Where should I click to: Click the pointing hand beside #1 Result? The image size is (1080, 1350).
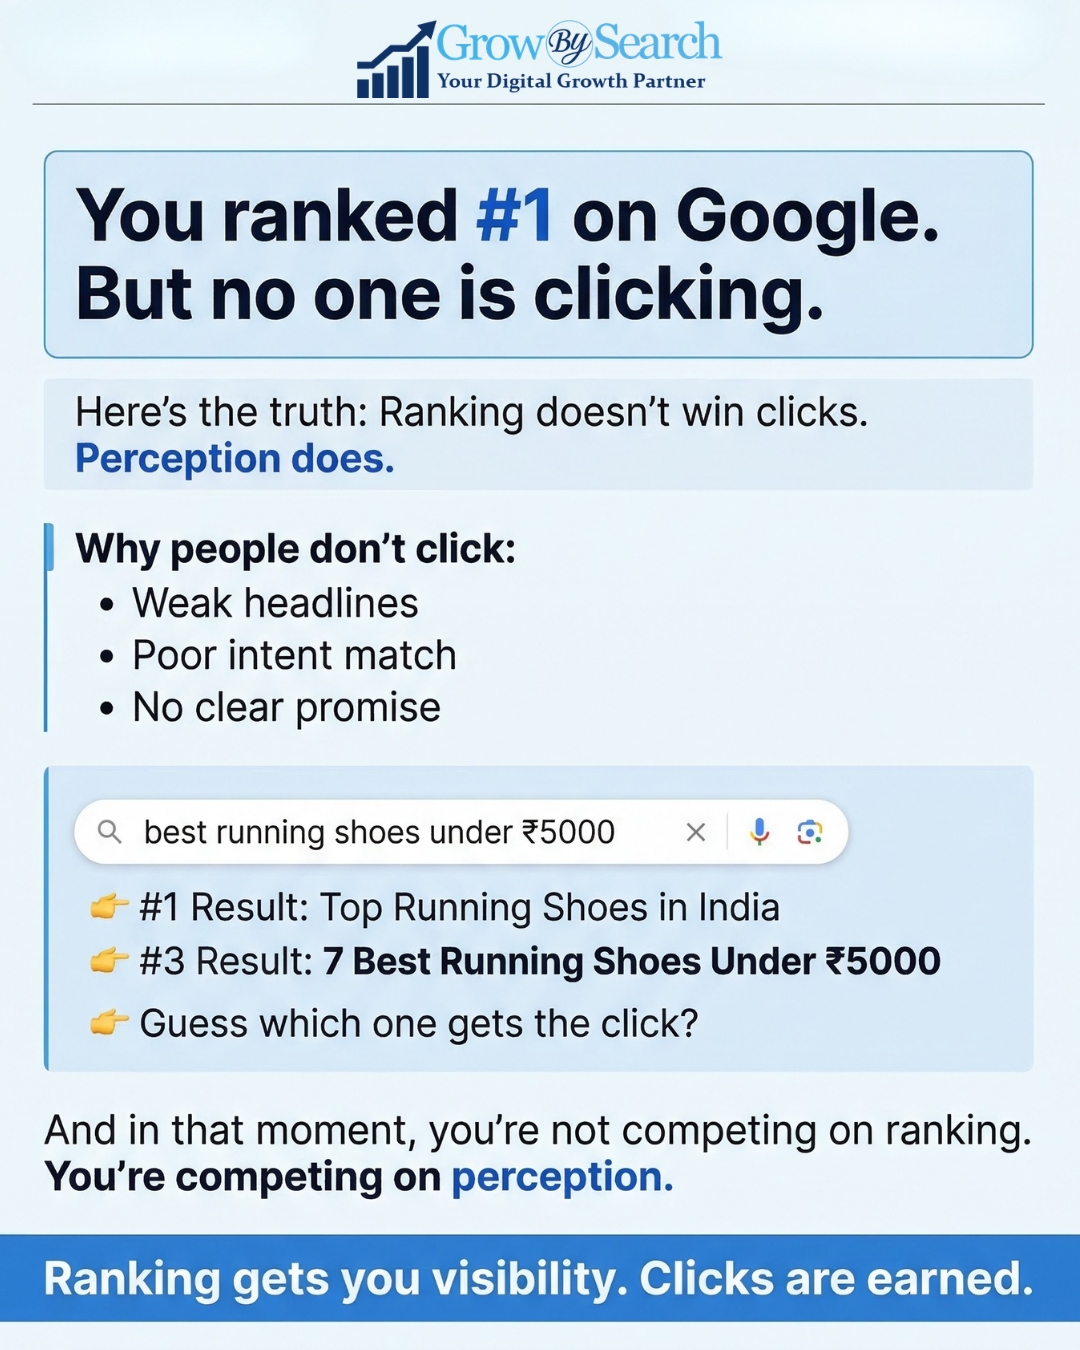(x=108, y=907)
